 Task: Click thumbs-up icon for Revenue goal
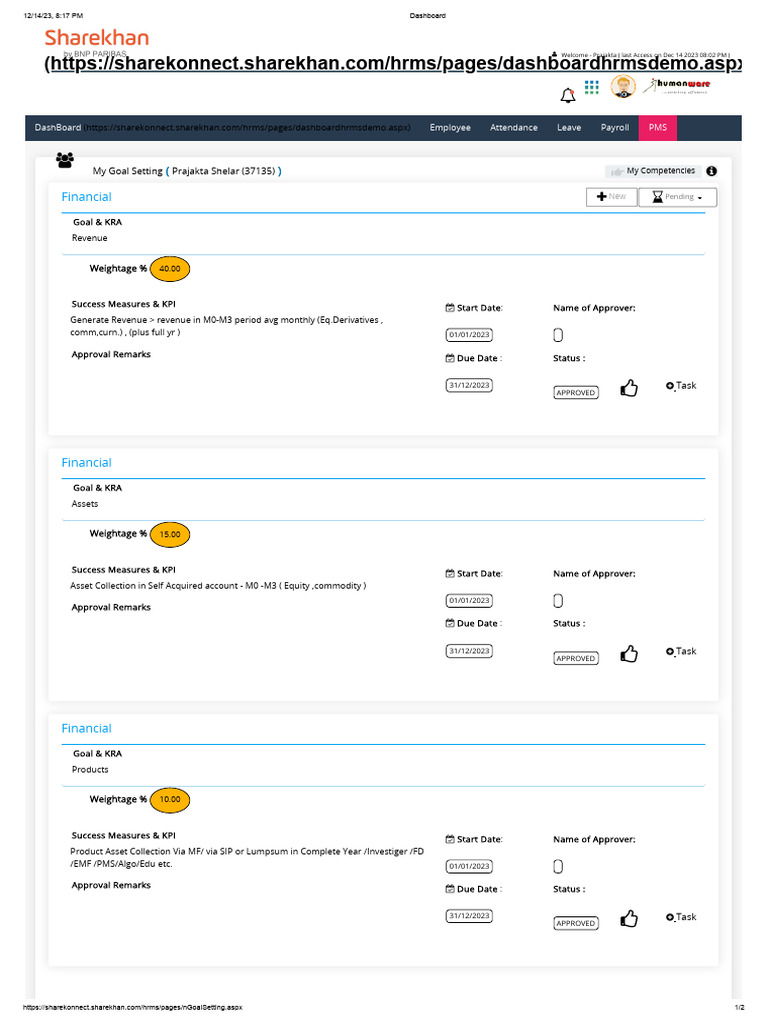[x=629, y=389]
